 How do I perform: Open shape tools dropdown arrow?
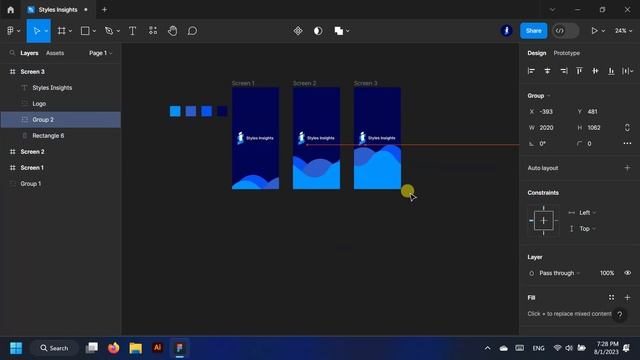coord(94,31)
